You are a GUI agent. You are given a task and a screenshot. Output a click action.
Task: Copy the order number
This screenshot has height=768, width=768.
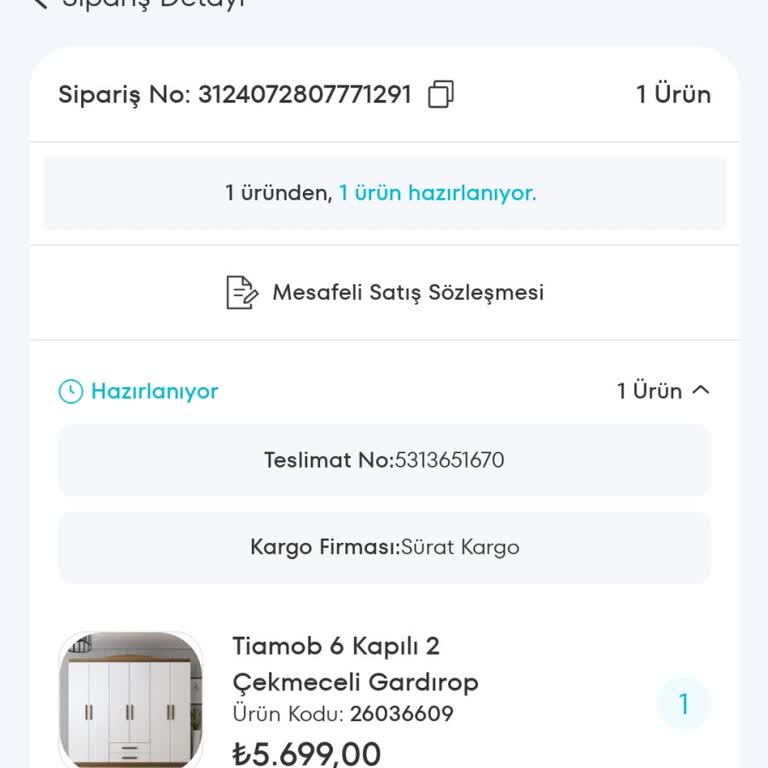pyautogui.click(x=441, y=95)
